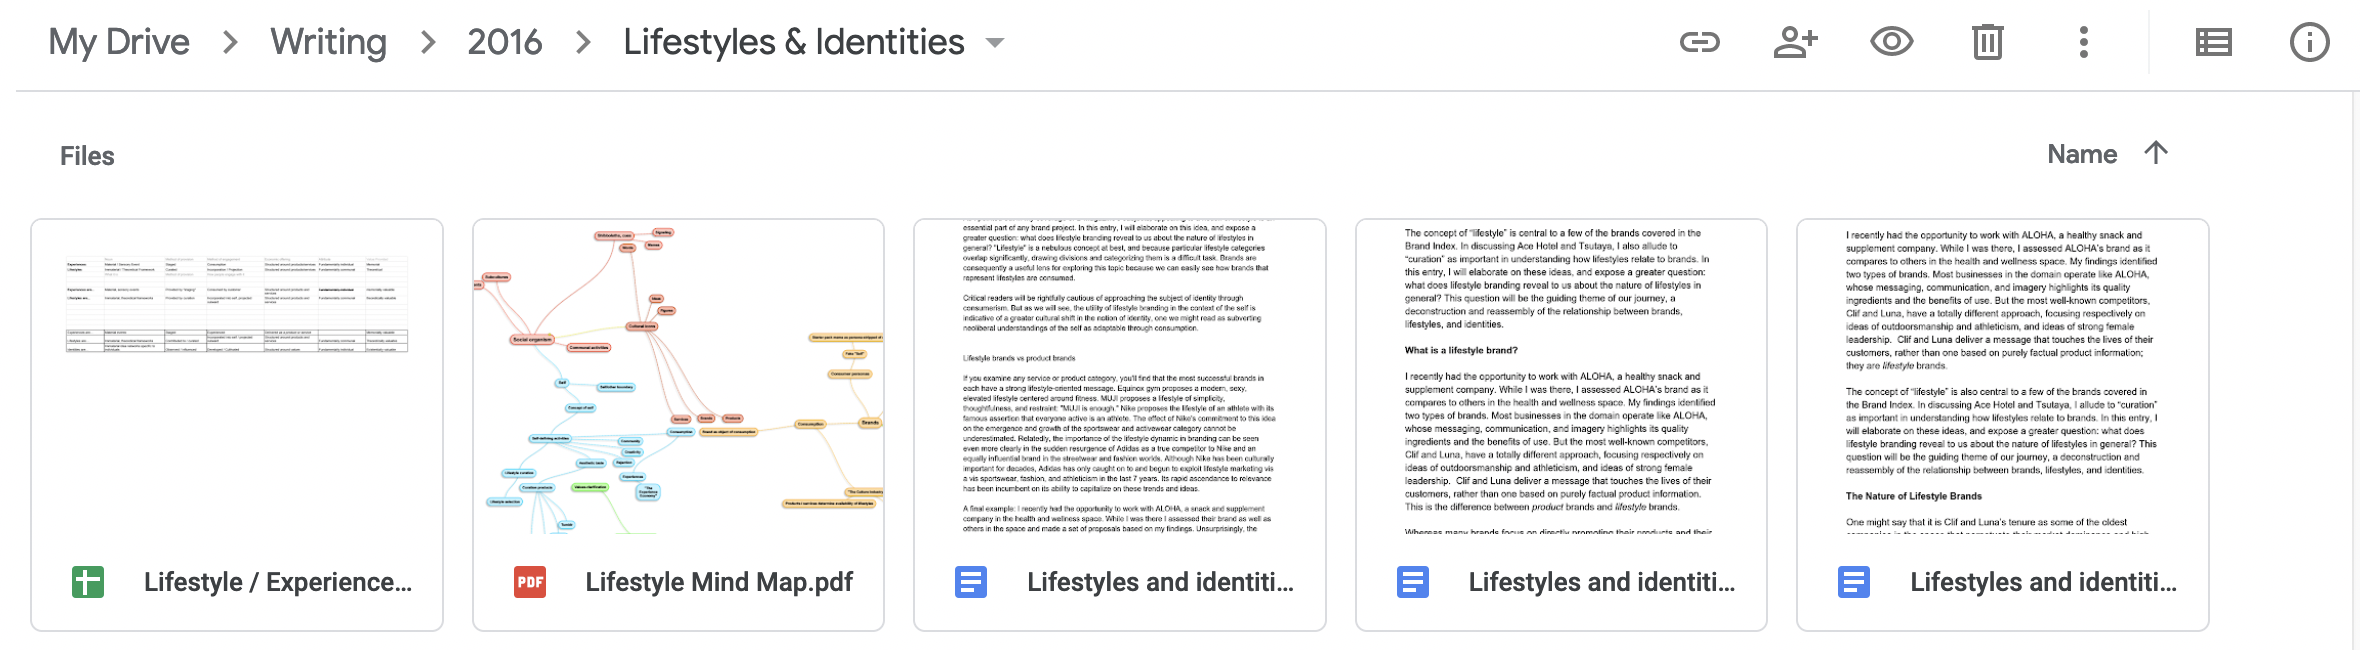Click the trash remove icon
The height and width of the screenshot is (650, 2360).
[x=1987, y=42]
